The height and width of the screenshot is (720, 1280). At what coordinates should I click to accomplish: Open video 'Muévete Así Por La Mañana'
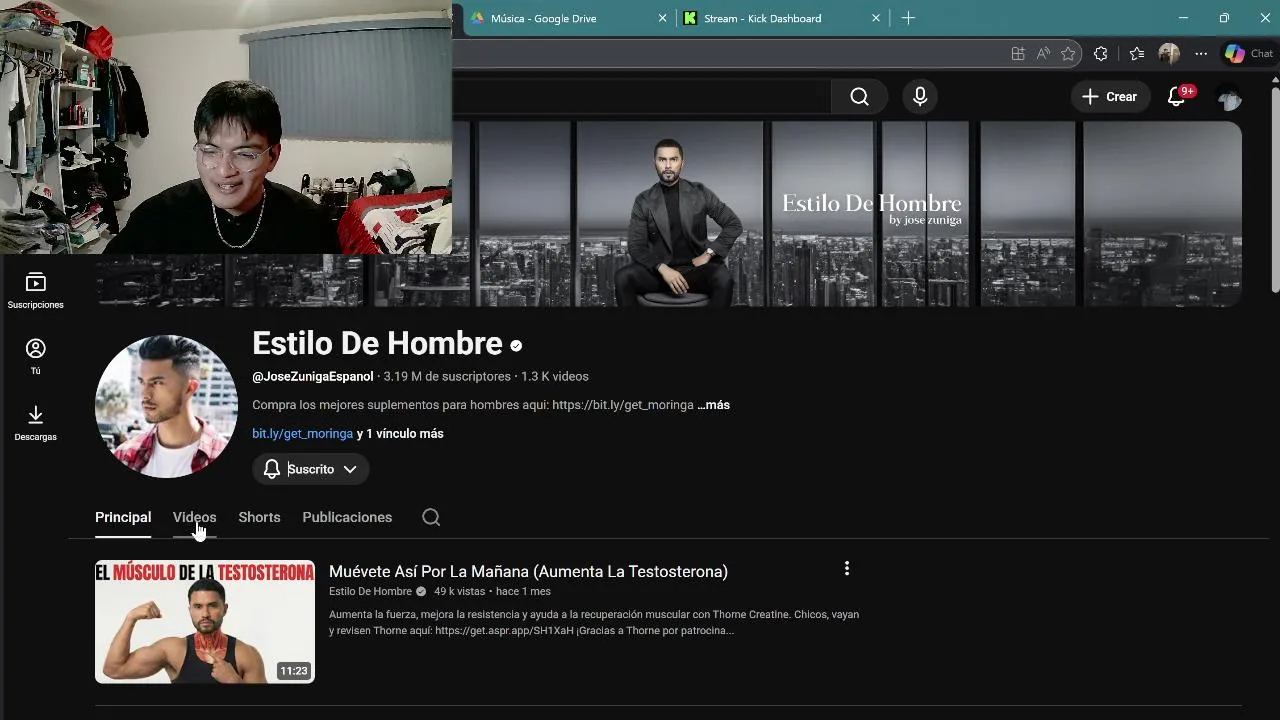[528, 572]
